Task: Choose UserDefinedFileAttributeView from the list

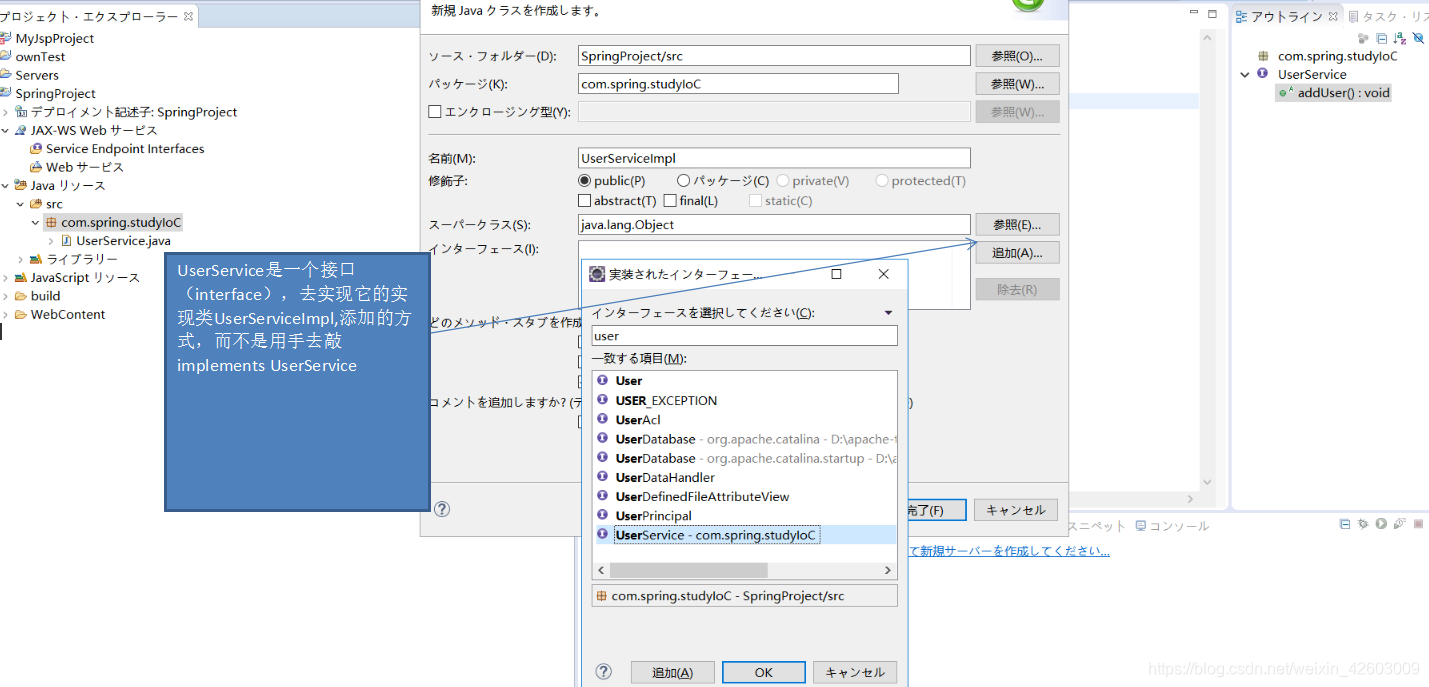Action: [x=702, y=497]
